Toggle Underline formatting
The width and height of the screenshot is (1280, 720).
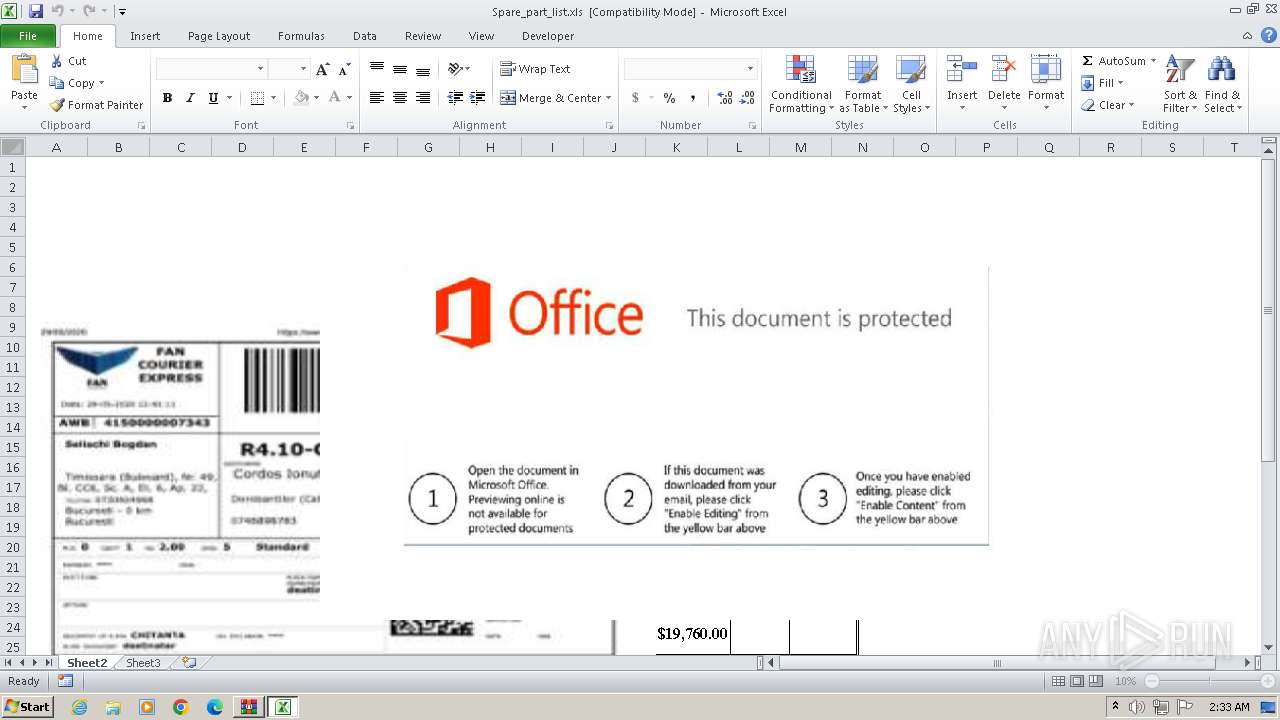click(x=213, y=98)
